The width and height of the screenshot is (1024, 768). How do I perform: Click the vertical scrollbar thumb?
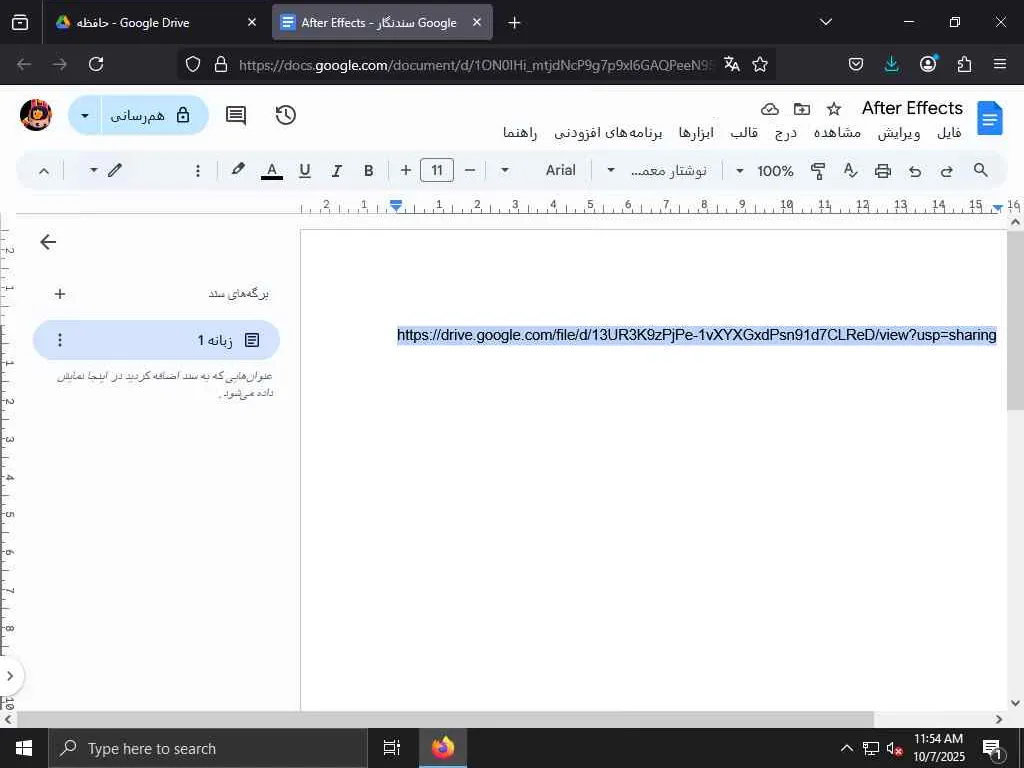pos(1015,321)
